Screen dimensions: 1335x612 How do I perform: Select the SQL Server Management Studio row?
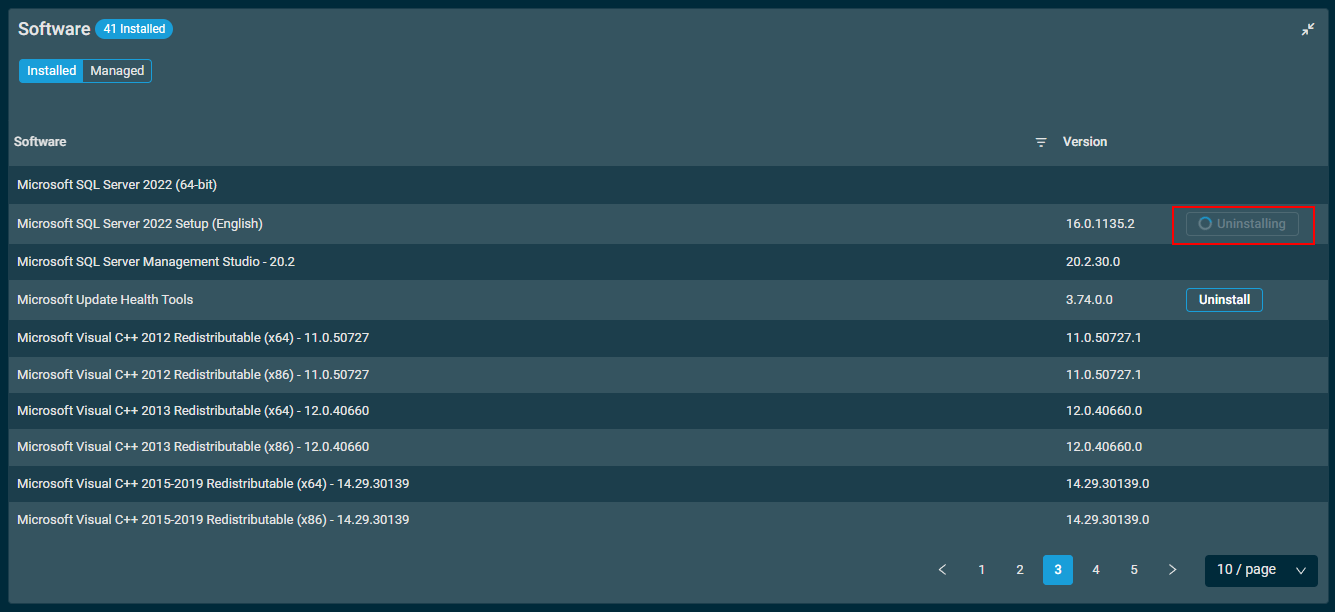[x=156, y=262]
